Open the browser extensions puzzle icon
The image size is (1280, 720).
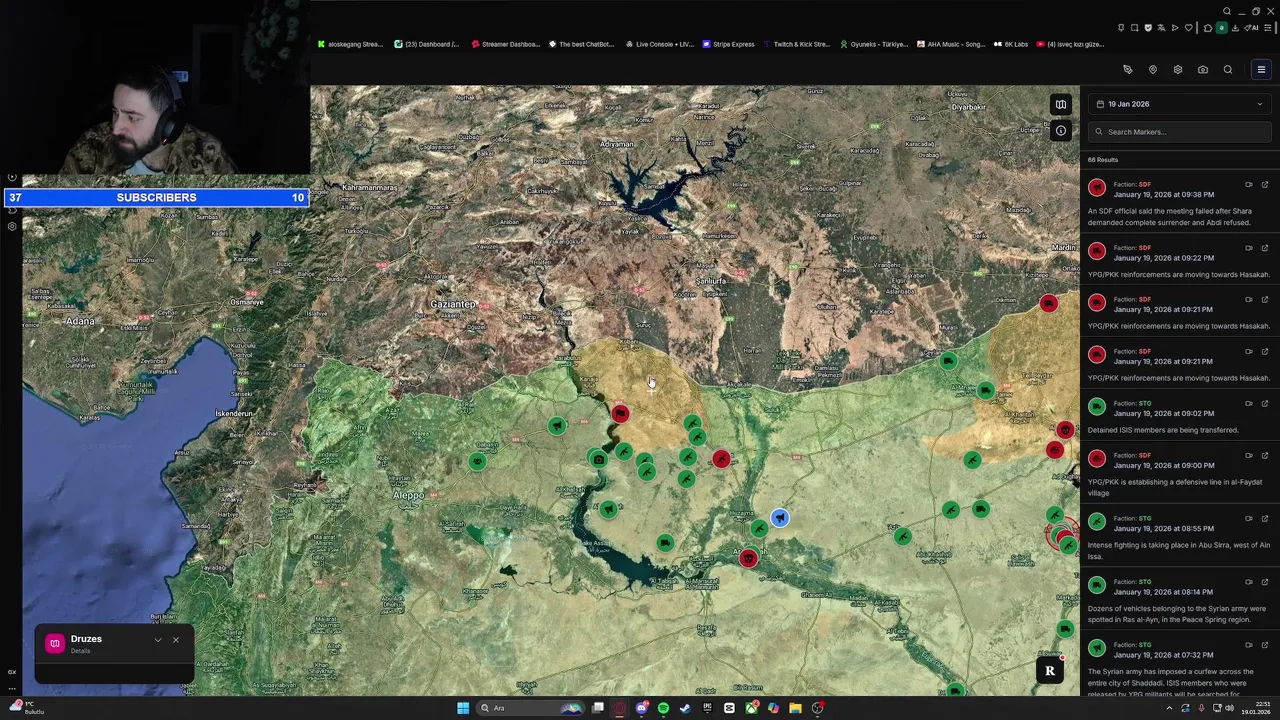pyautogui.click(x=1208, y=28)
